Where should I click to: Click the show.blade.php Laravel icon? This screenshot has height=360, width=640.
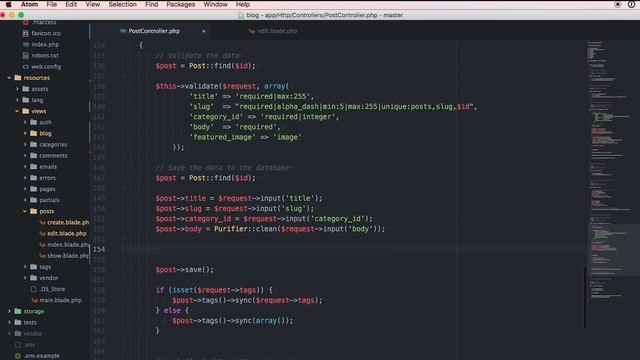tap(42, 256)
